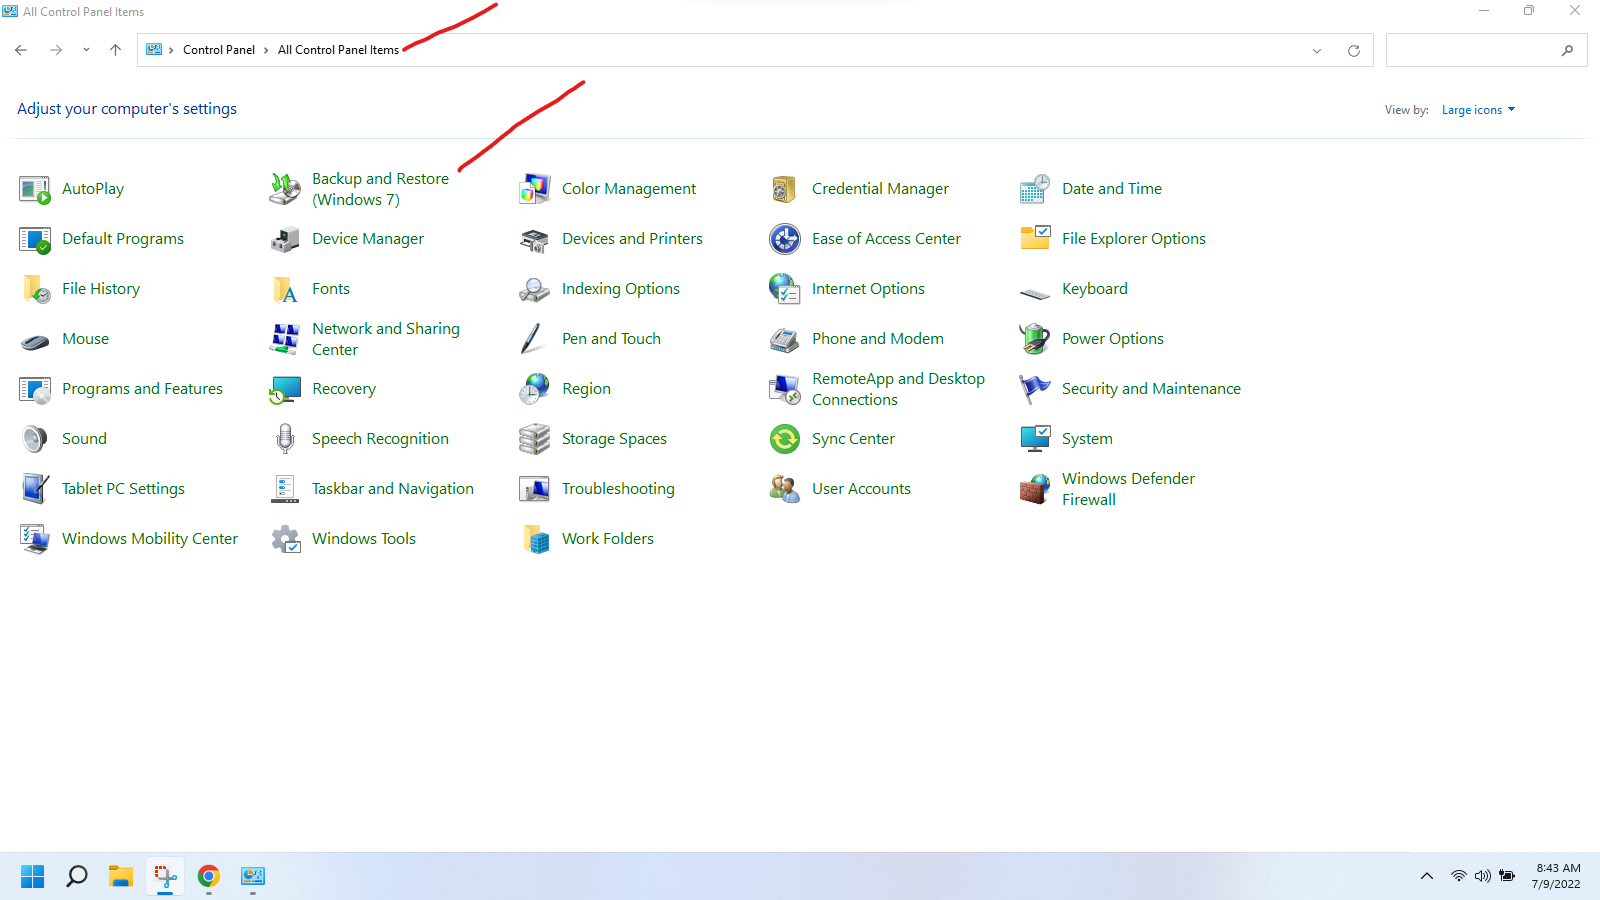Focus the Search Control Panel box
The image size is (1600, 900).
pyautogui.click(x=1486, y=50)
